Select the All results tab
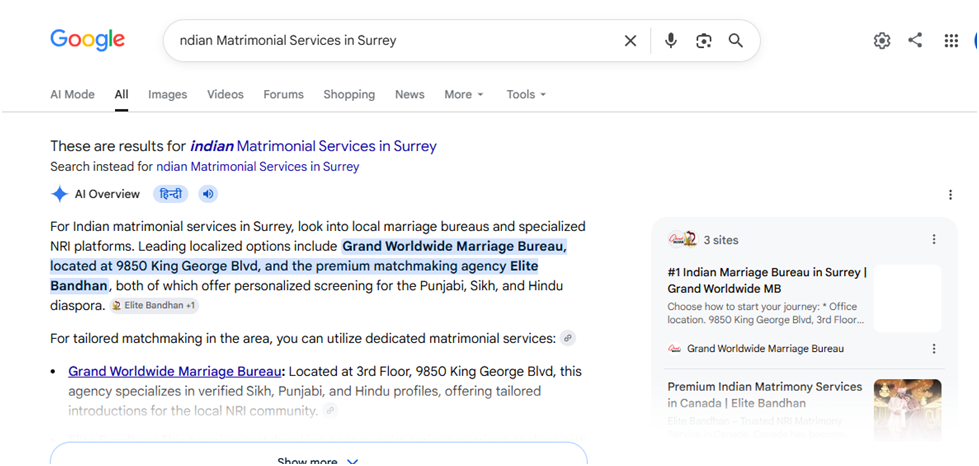The height and width of the screenshot is (466, 979). [121, 94]
